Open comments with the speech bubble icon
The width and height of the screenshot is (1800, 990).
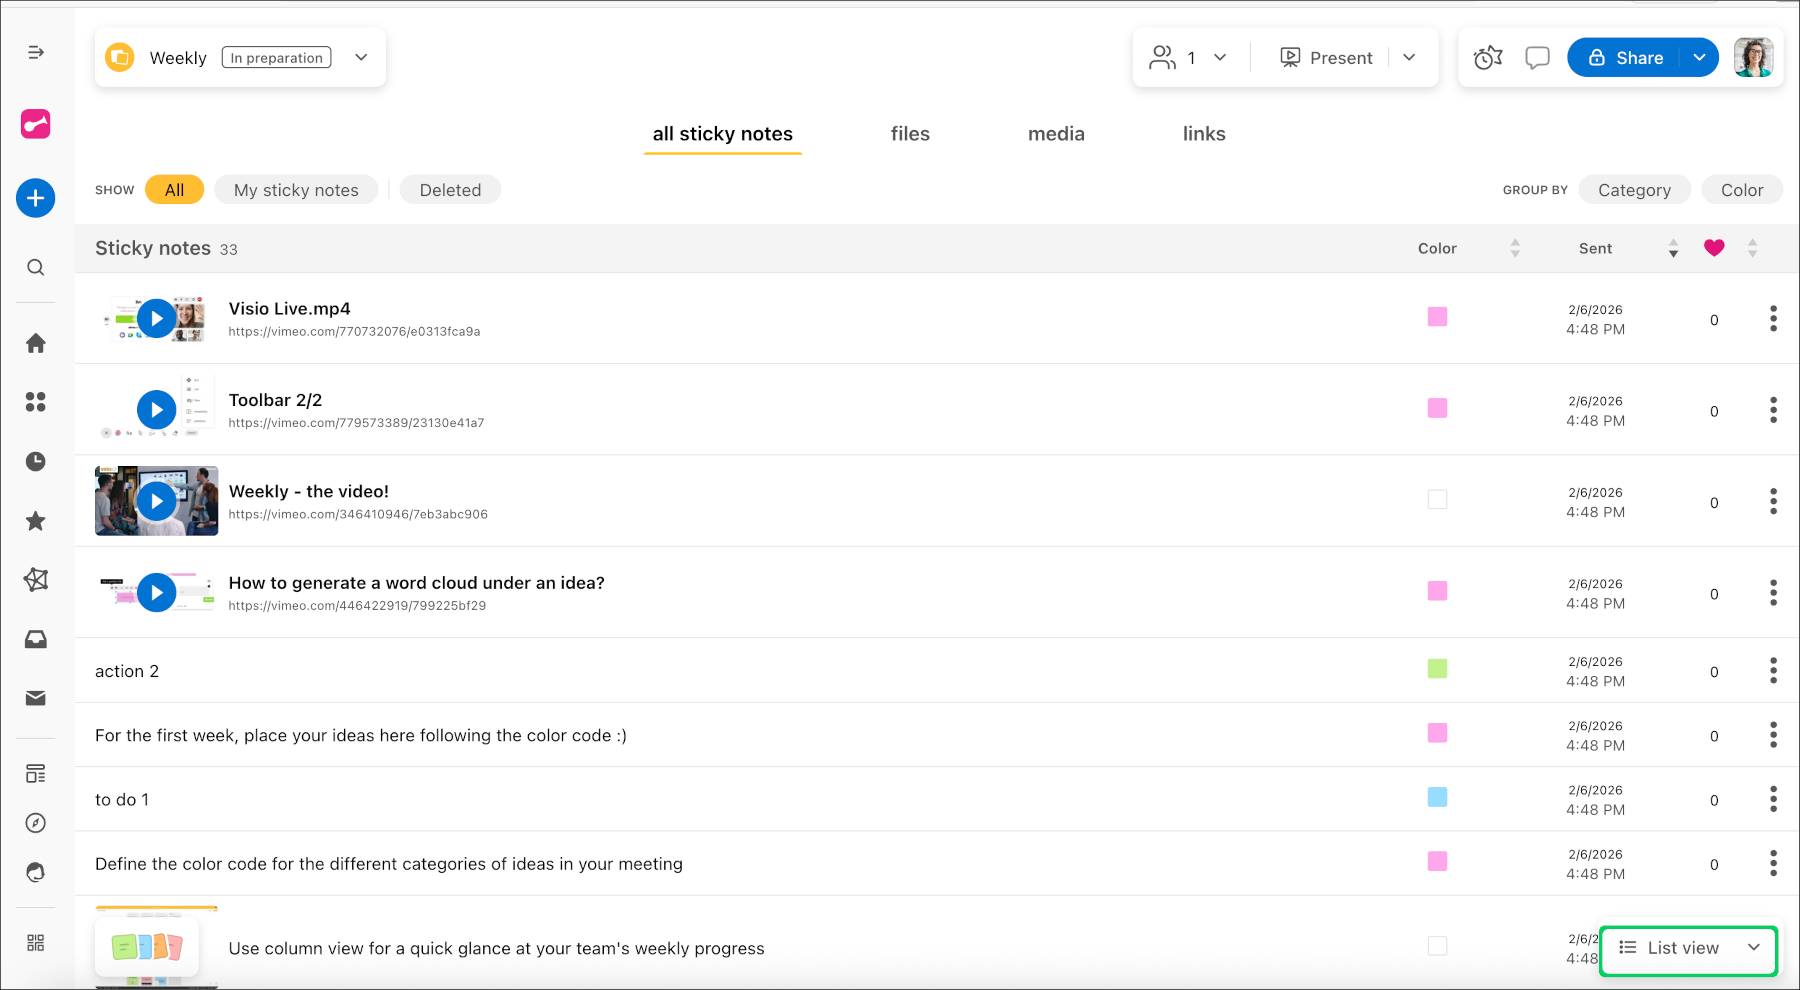[x=1537, y=57]
